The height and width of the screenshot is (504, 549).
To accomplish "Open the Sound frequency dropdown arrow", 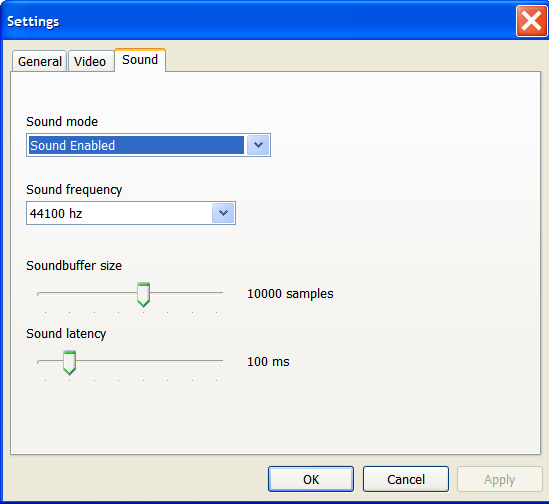I will click(223, 213).
